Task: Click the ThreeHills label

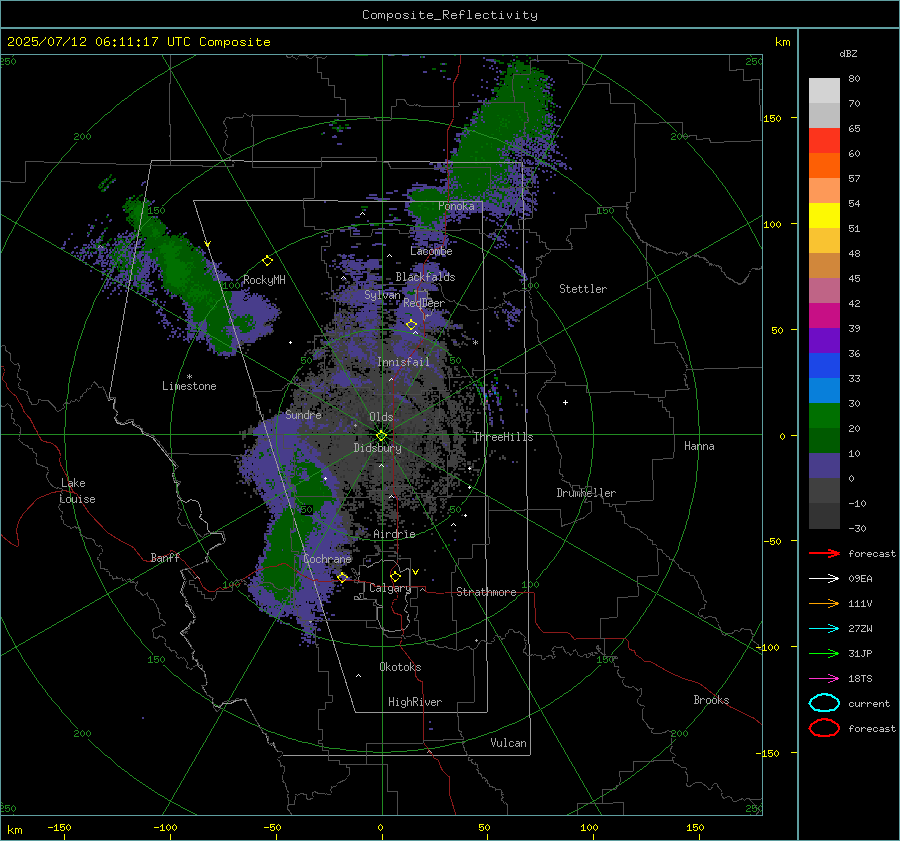Action: coord(503,437)
